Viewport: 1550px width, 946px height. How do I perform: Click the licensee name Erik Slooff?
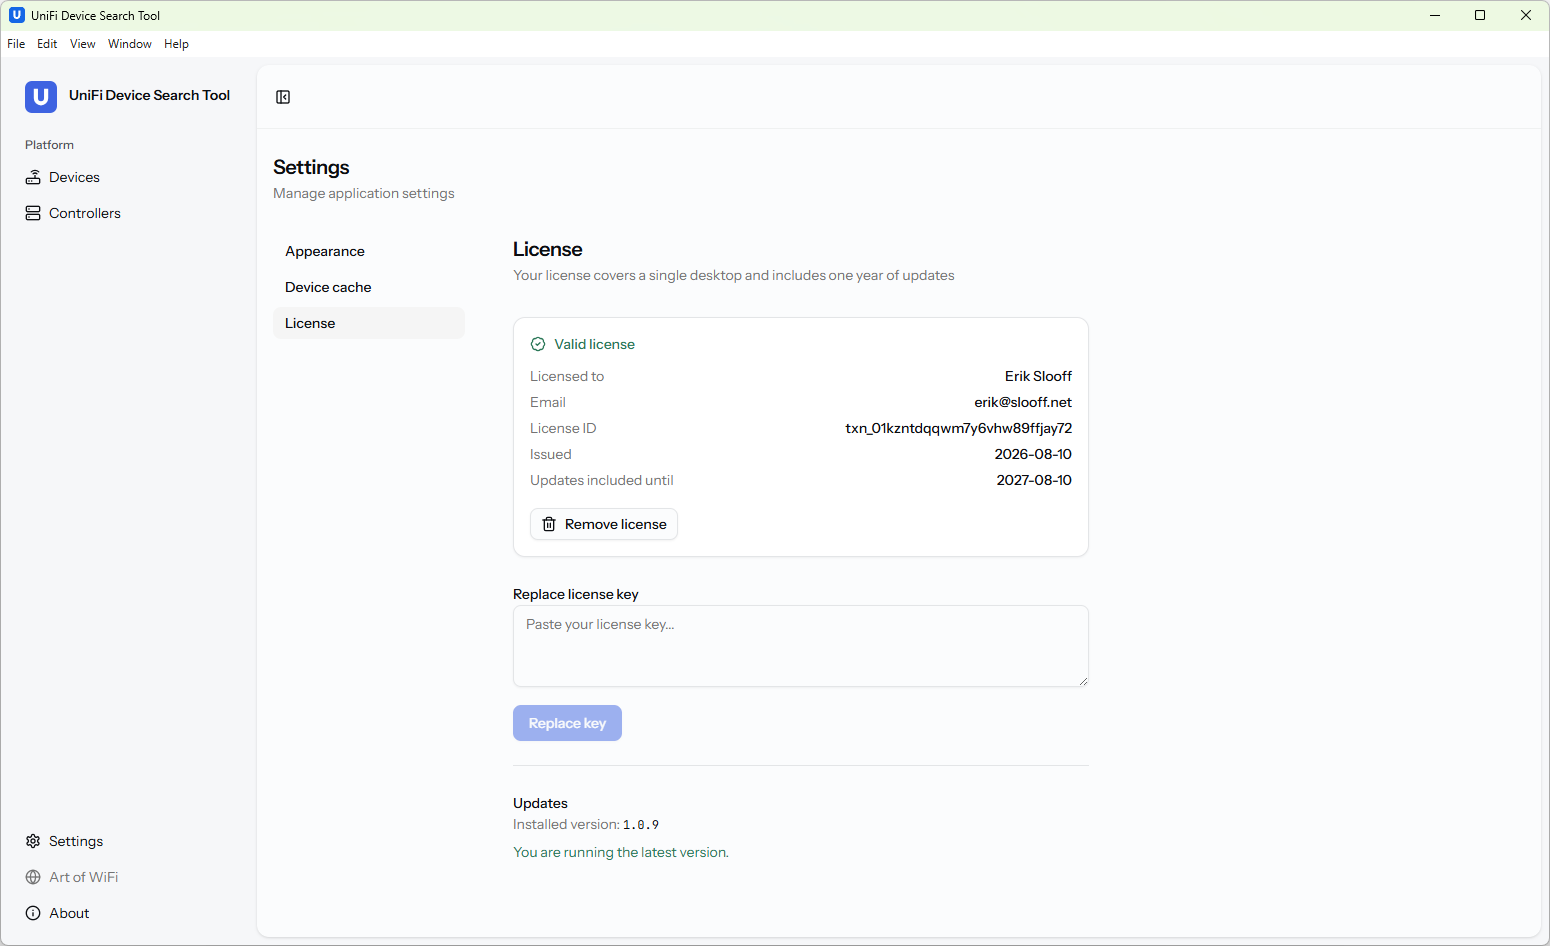click(x=1038, y=376)
